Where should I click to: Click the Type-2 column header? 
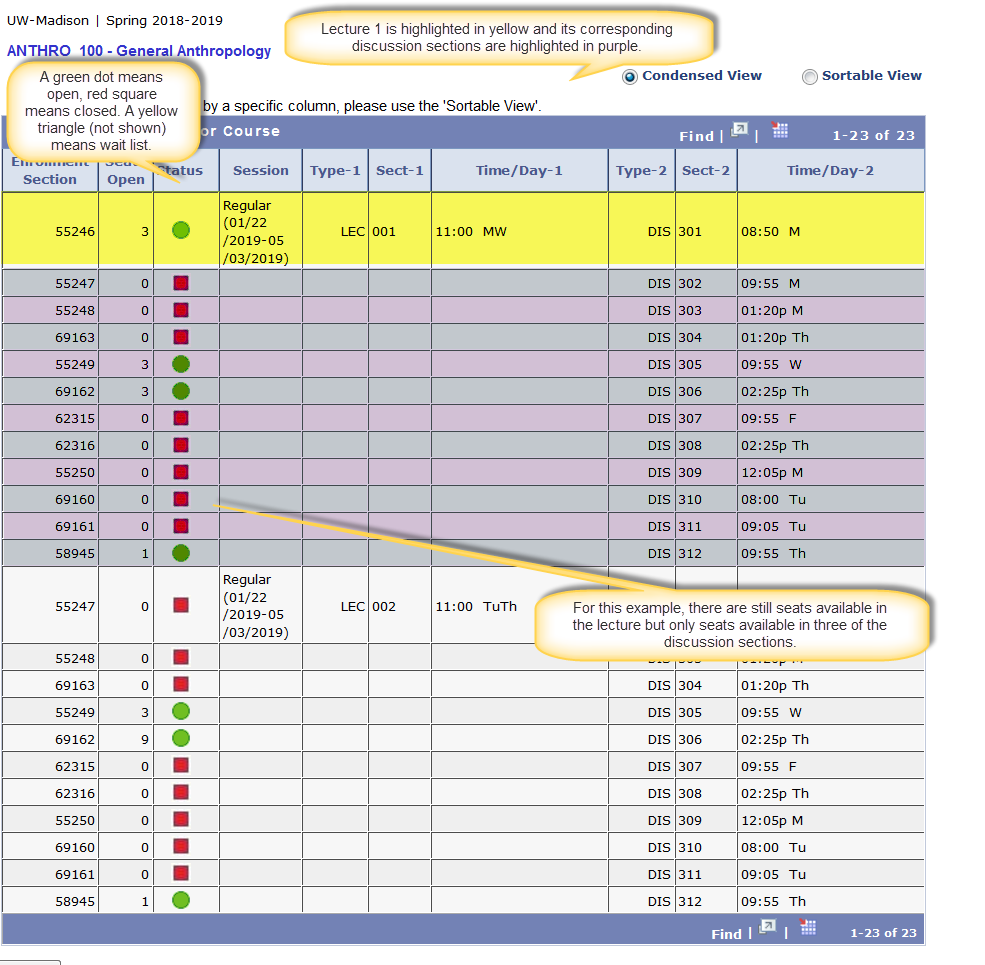(641, 170)
